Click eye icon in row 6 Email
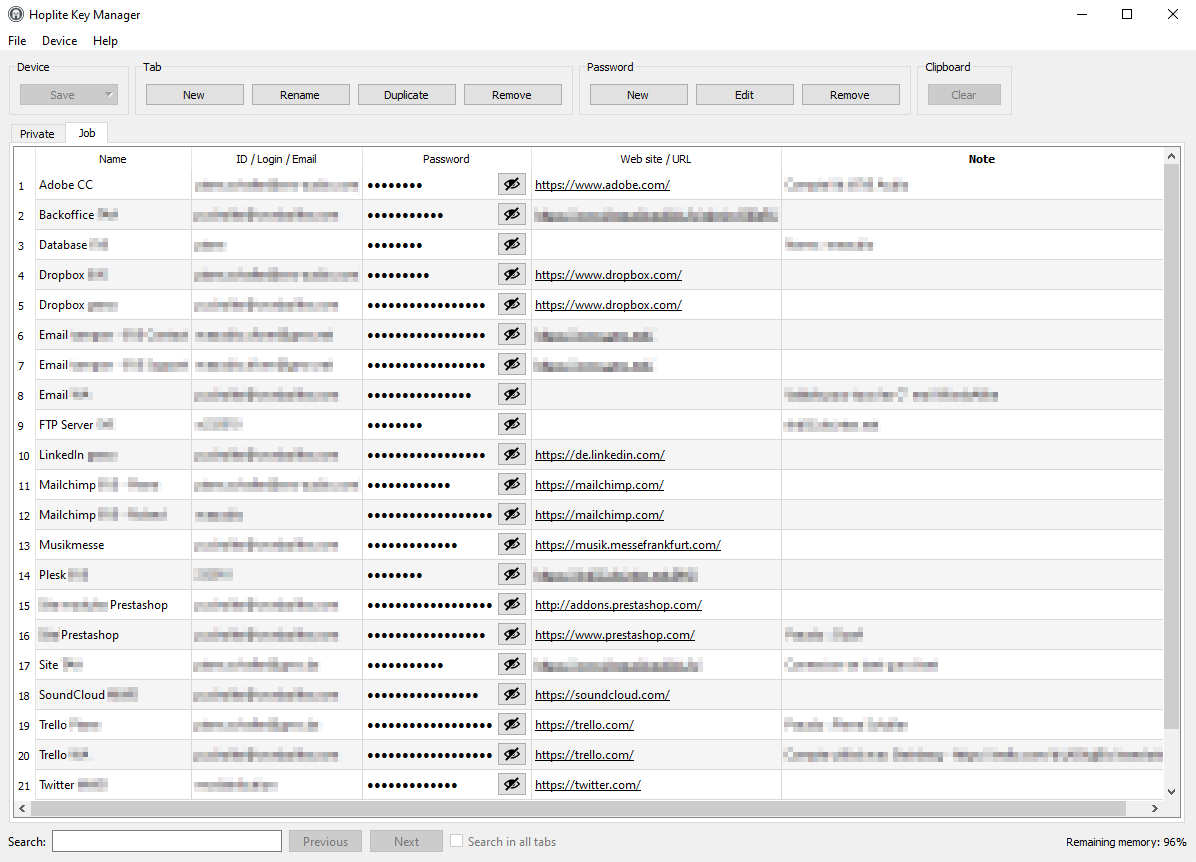1196x862 pixels. pyautogui.click(x=512, y=334)
